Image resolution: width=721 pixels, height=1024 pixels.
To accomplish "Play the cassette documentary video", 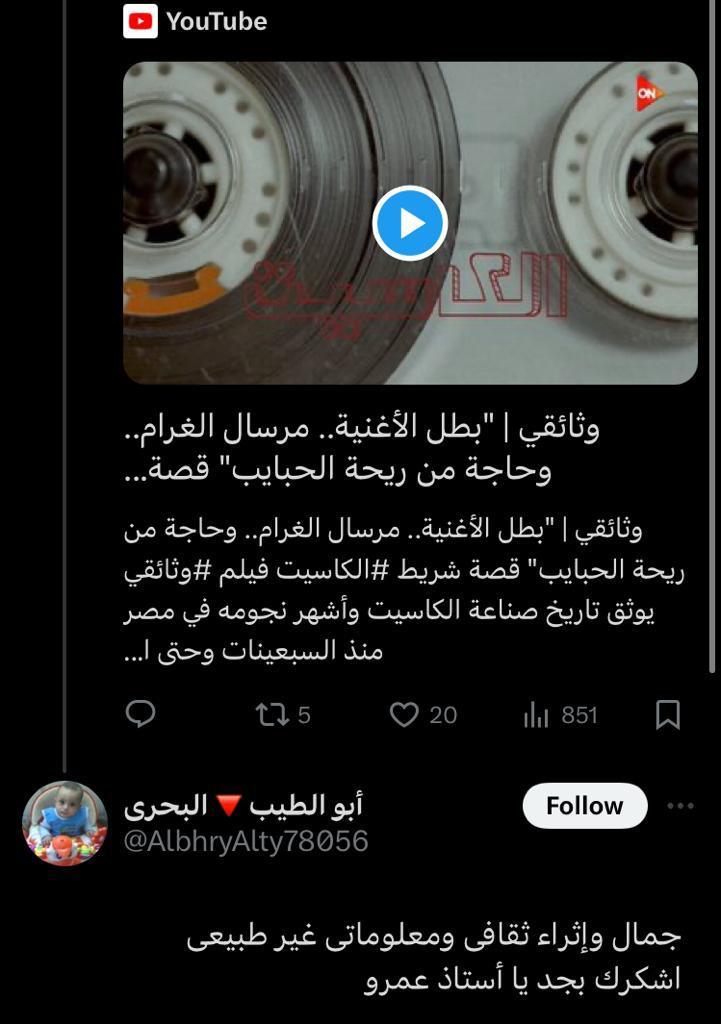I will tap(409, 223).
